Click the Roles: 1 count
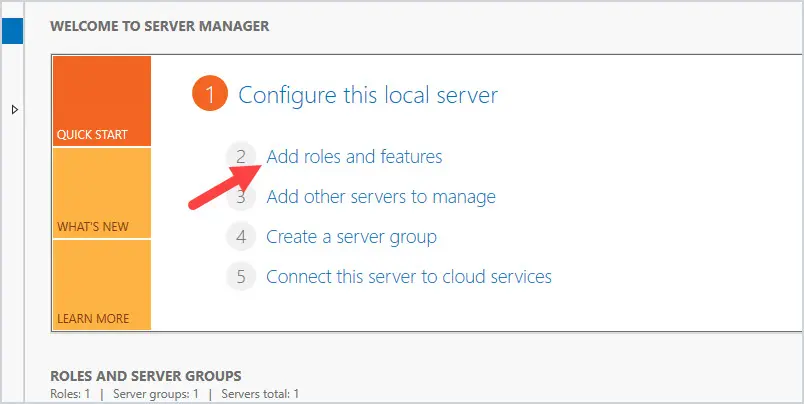 click(70, 394)
